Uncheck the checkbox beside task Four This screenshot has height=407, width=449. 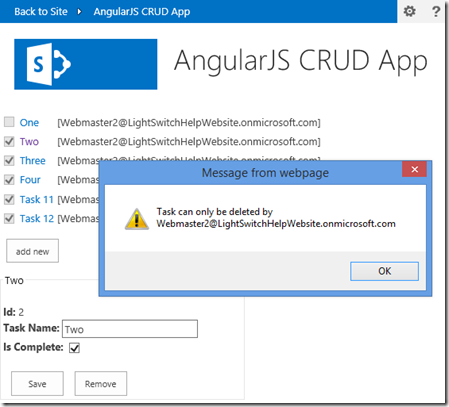pyautogui.click(x=9, y=180)
